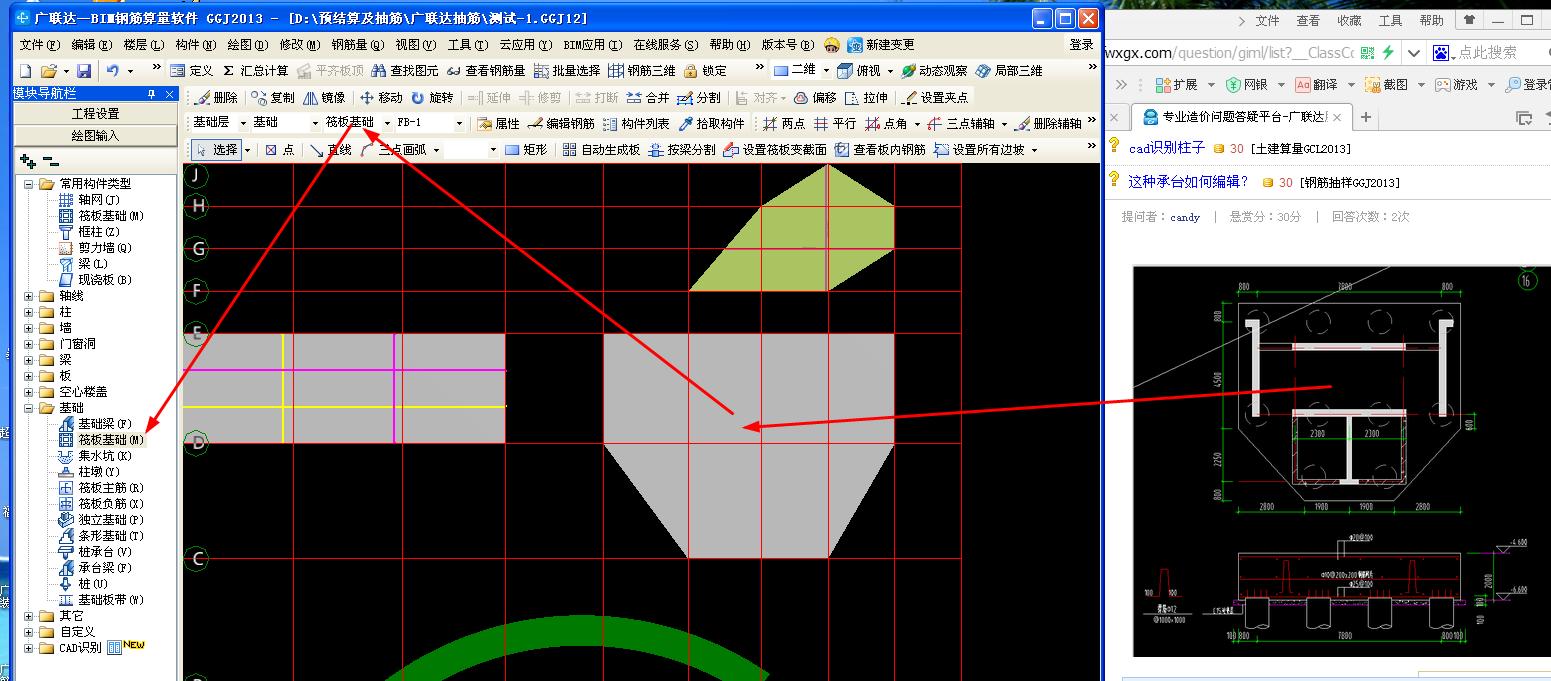Open 钢筋三维 rebar 3D view
This screenshot has height=681, width=1551.
coord(641,71)
